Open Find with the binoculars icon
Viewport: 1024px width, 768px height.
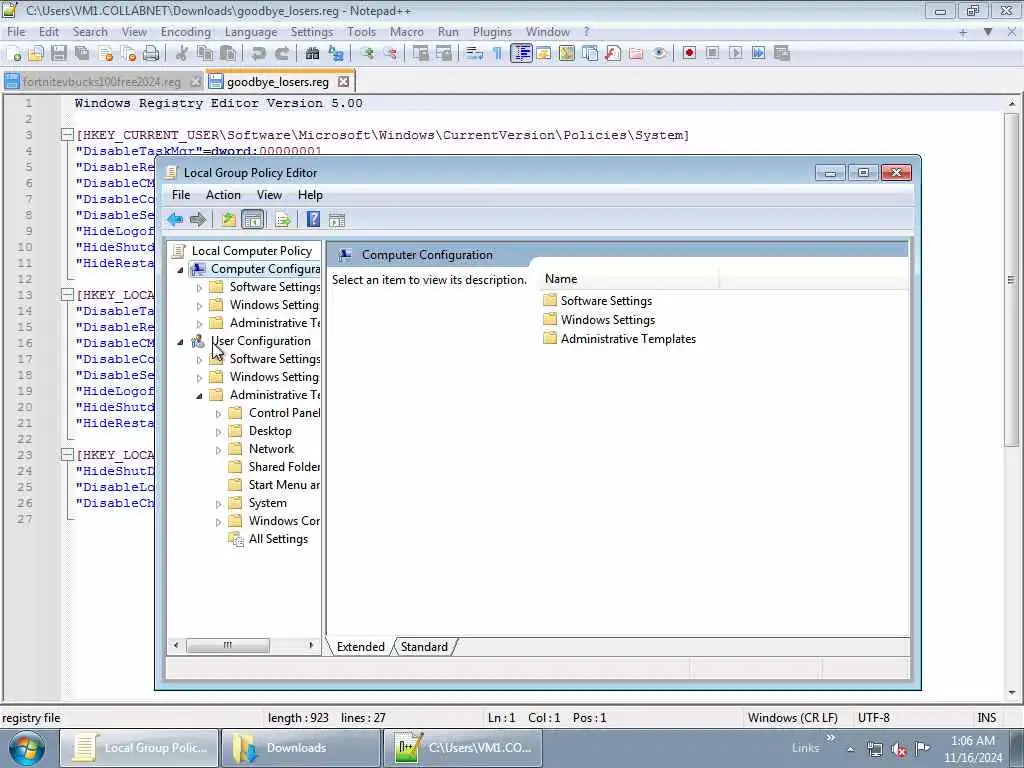pyautogui.click(x=312, y=54)
